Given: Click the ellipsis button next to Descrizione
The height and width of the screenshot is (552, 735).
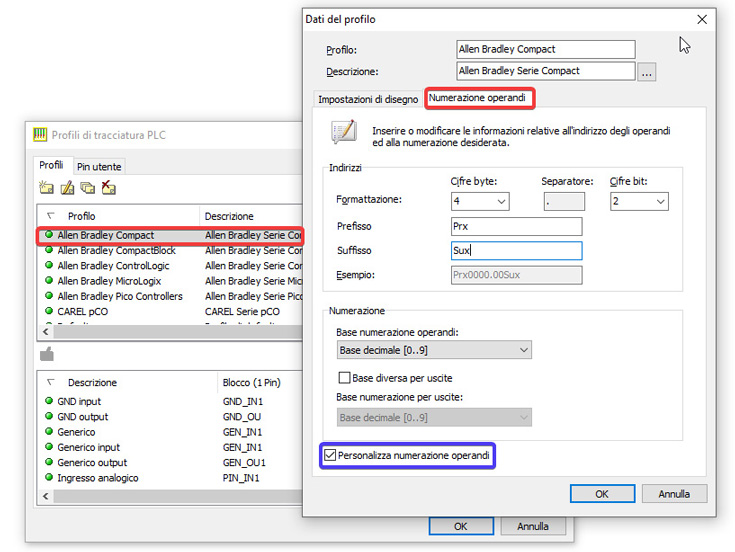Looking at the screenshot, I should (x=646, y=72).
